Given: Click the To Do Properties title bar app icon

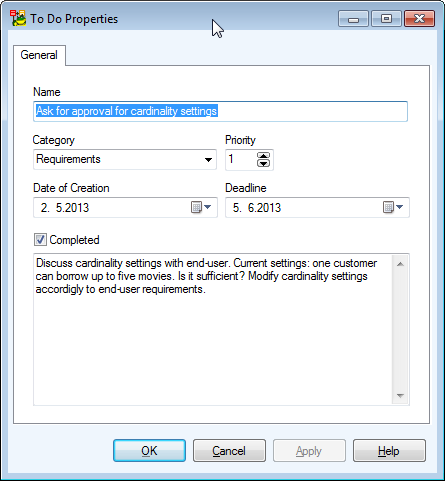Looking at the screenshot, I should click(18, 18).
